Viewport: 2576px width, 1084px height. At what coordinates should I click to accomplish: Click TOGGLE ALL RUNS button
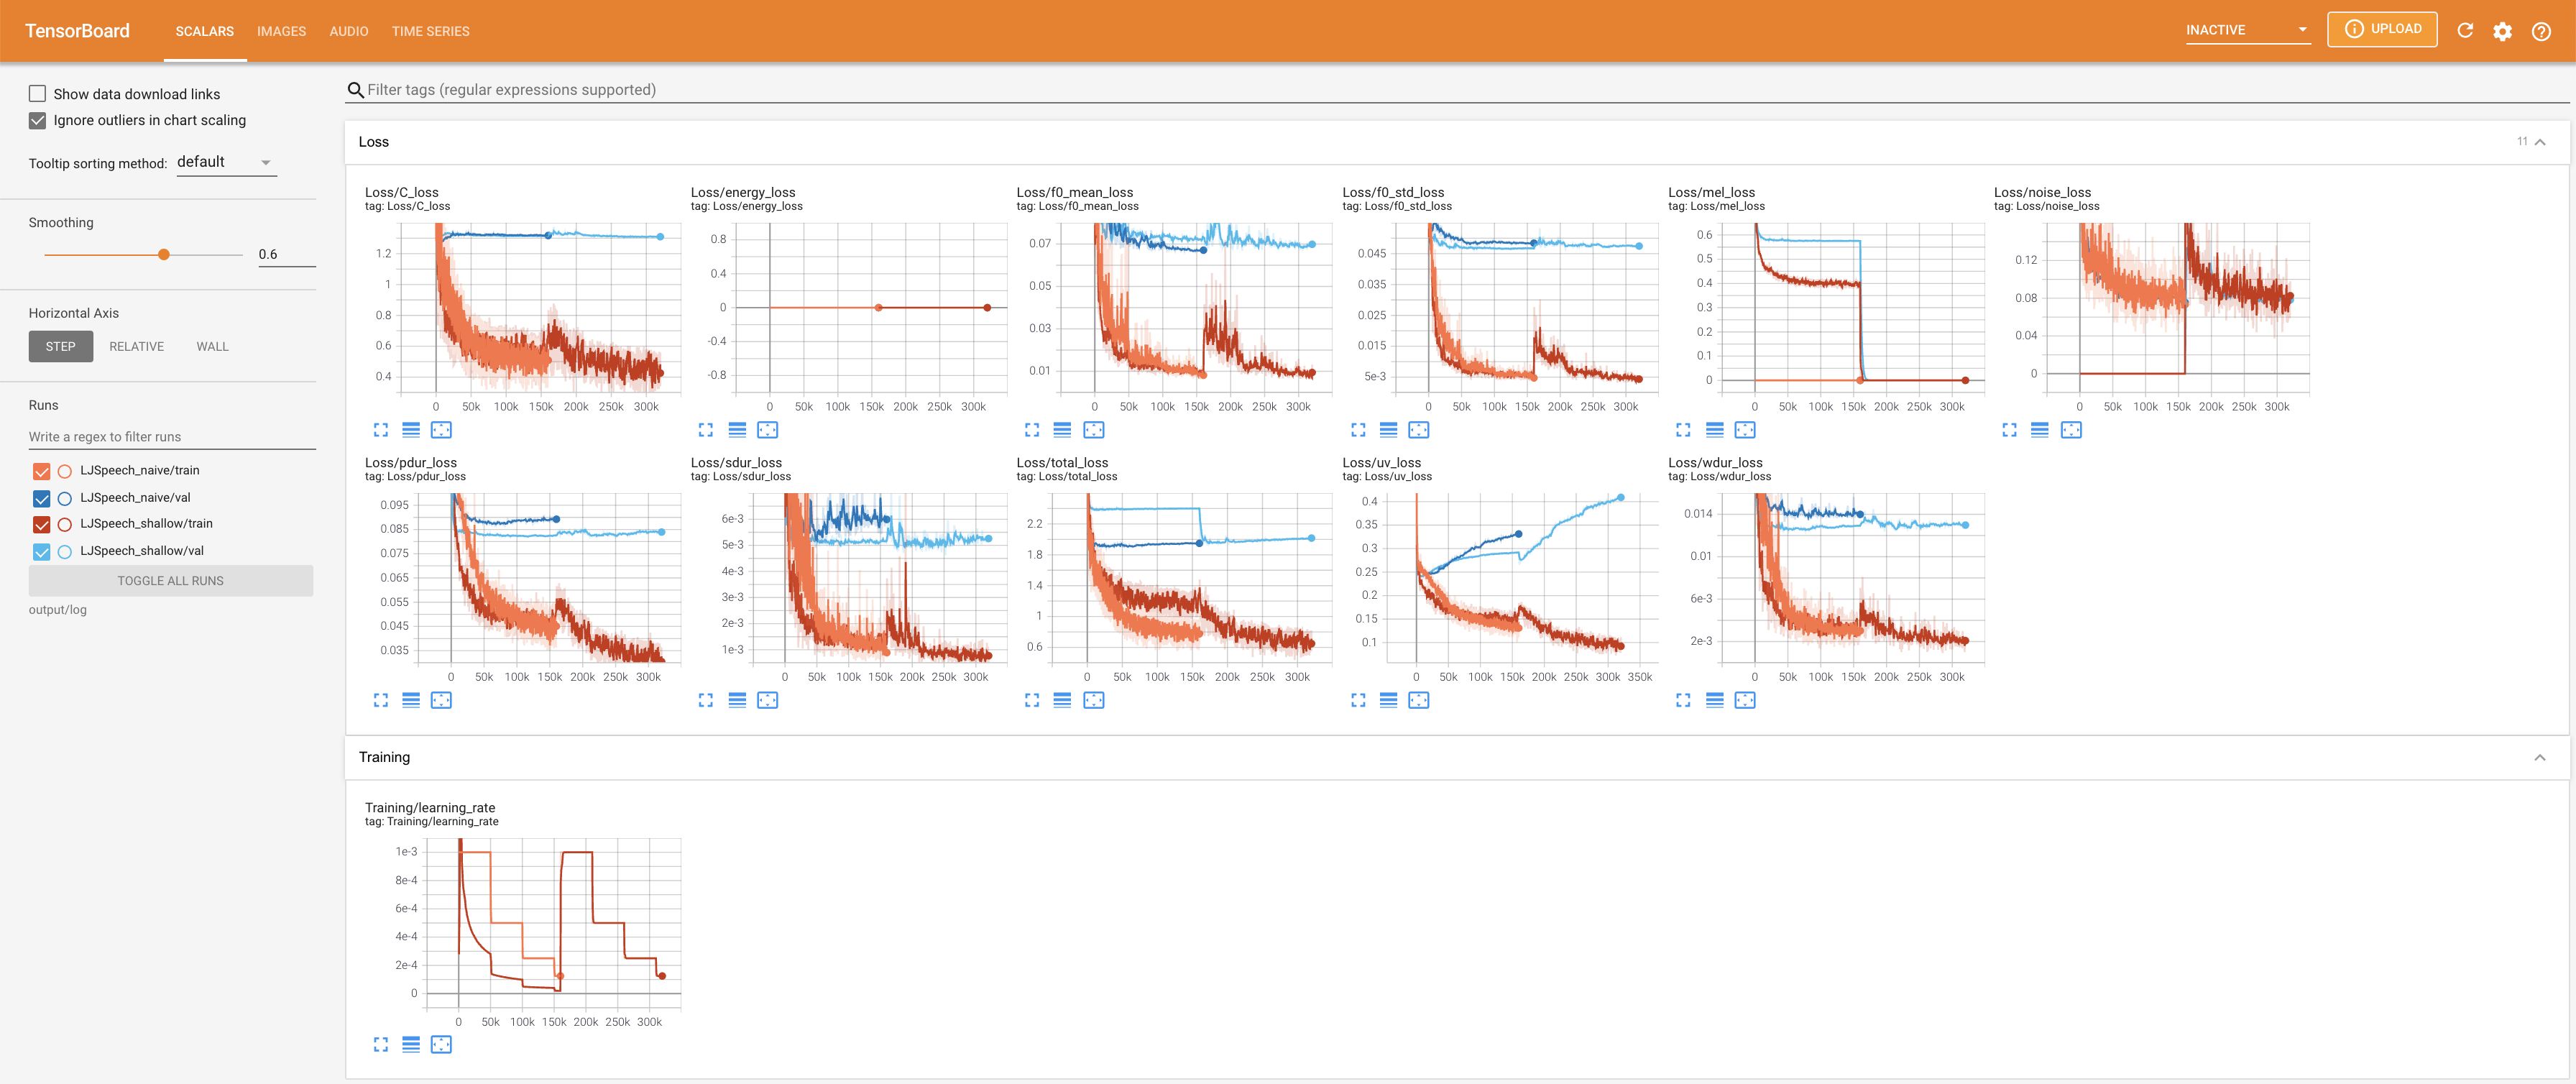pyautogui.click(x=171, y=581)
